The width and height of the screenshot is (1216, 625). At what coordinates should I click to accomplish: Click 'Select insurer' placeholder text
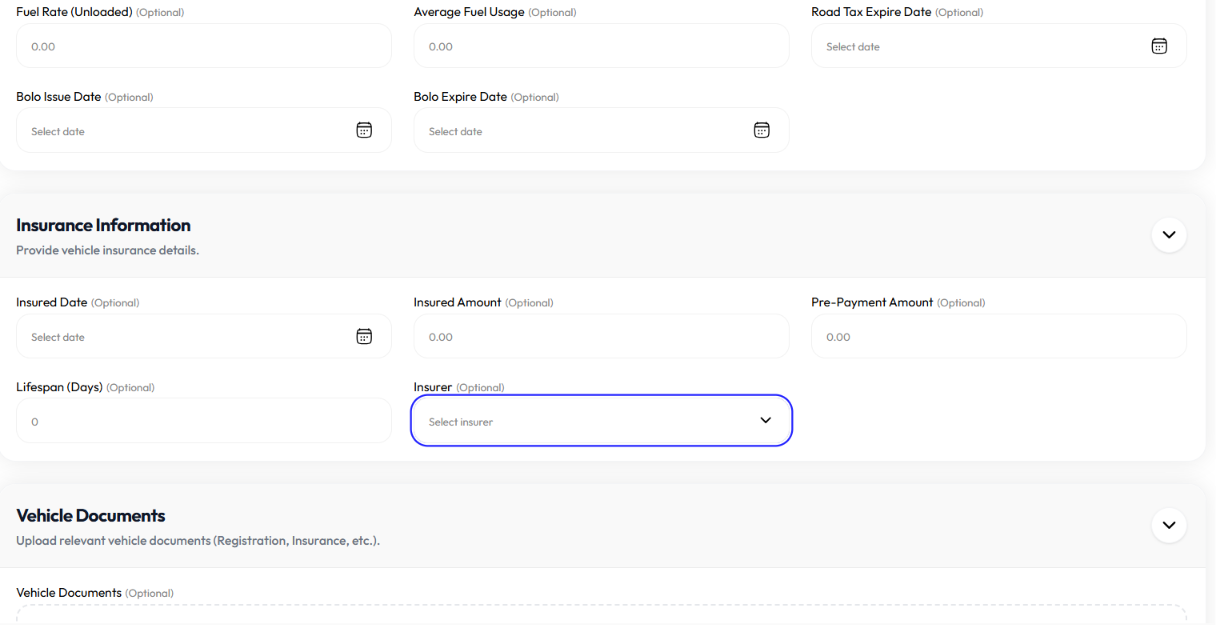[461, 422]
